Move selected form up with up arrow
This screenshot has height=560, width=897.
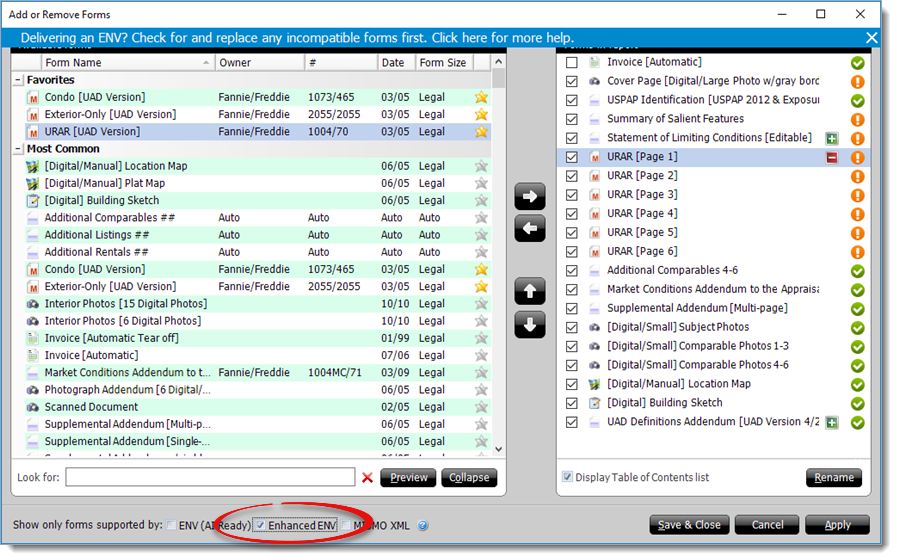(x=530, y=291)
